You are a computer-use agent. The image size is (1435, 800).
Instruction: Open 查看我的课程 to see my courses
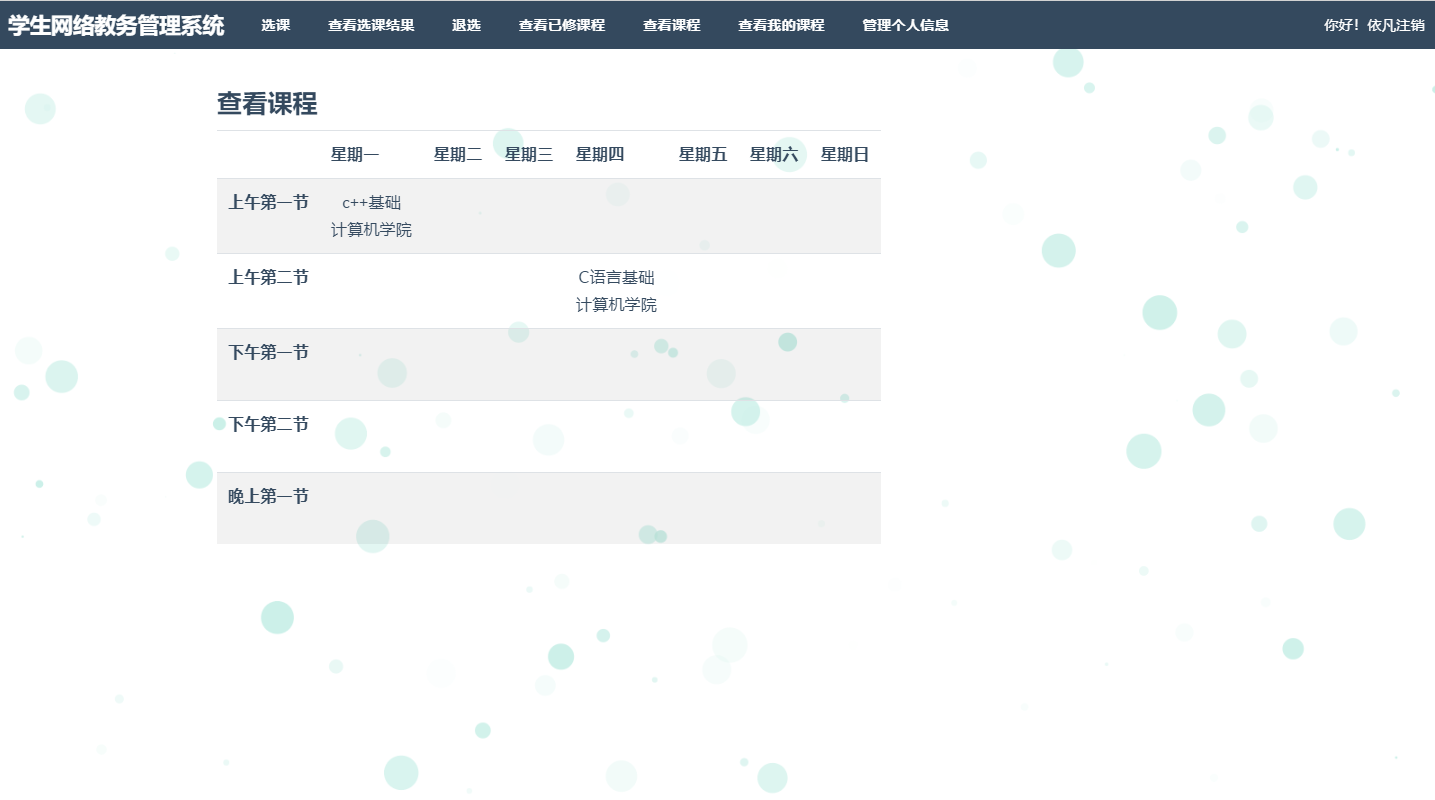click(781, 25)
